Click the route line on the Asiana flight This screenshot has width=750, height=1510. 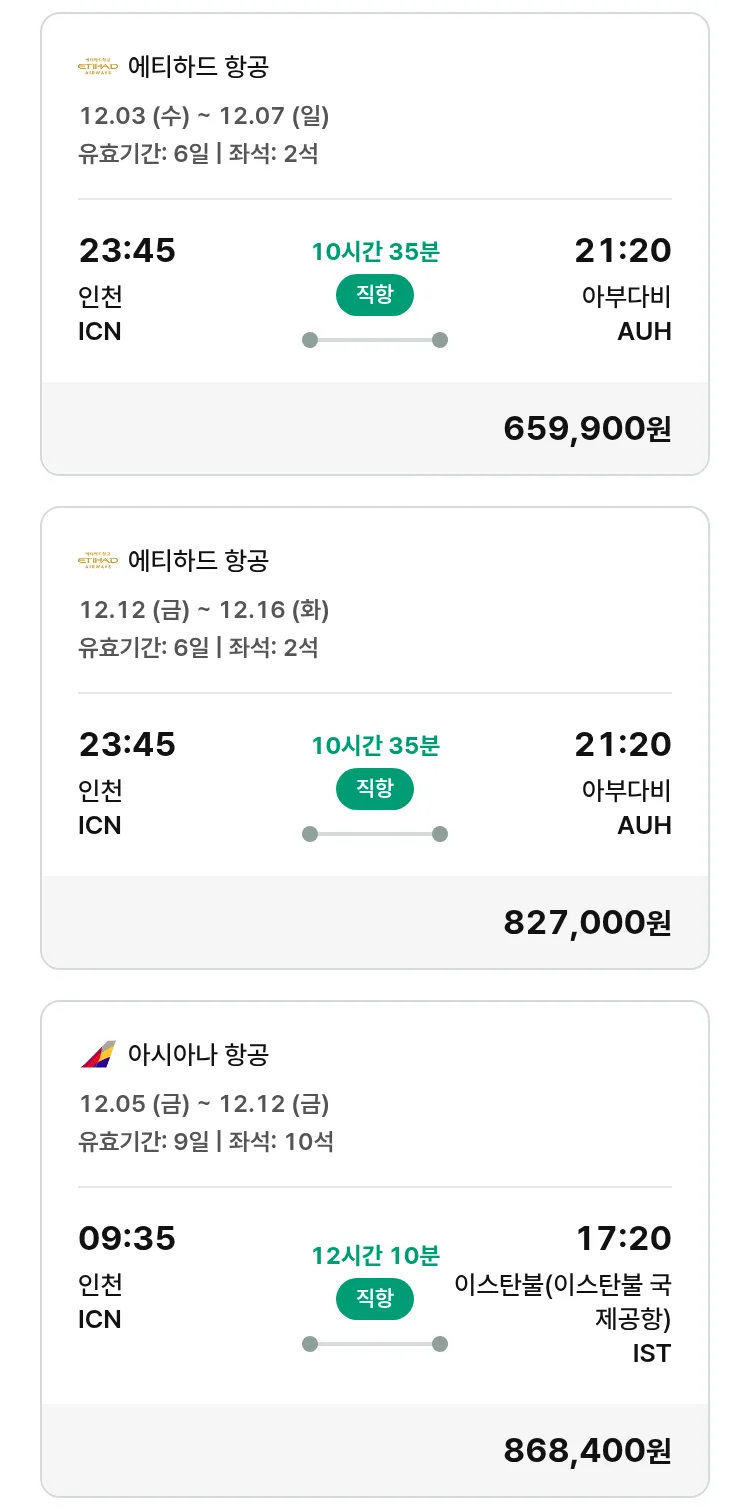coord(374,1344)
